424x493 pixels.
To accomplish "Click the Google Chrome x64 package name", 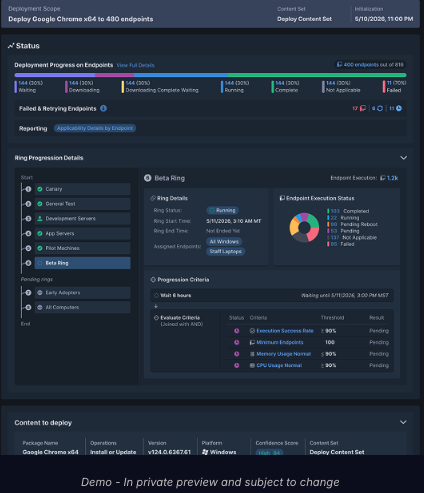I will [51, 452].
